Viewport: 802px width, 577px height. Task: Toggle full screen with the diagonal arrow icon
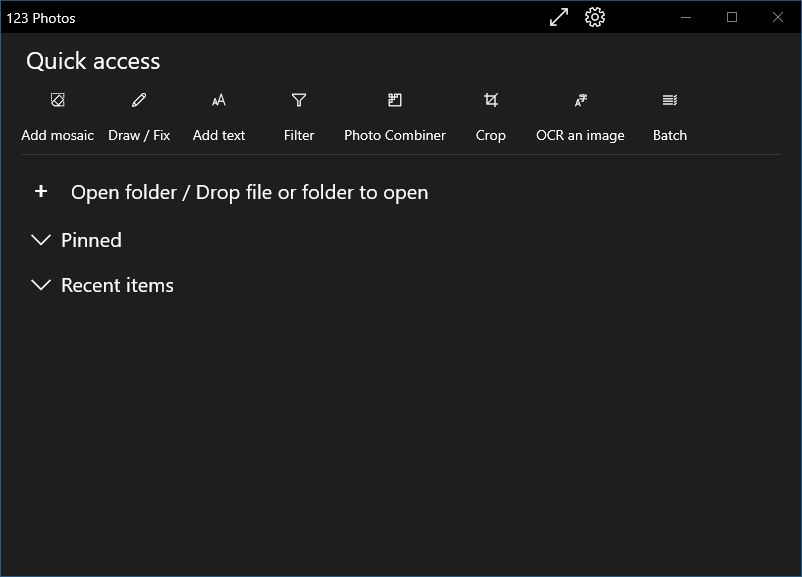pyautogui.click(x=559, y=17)
